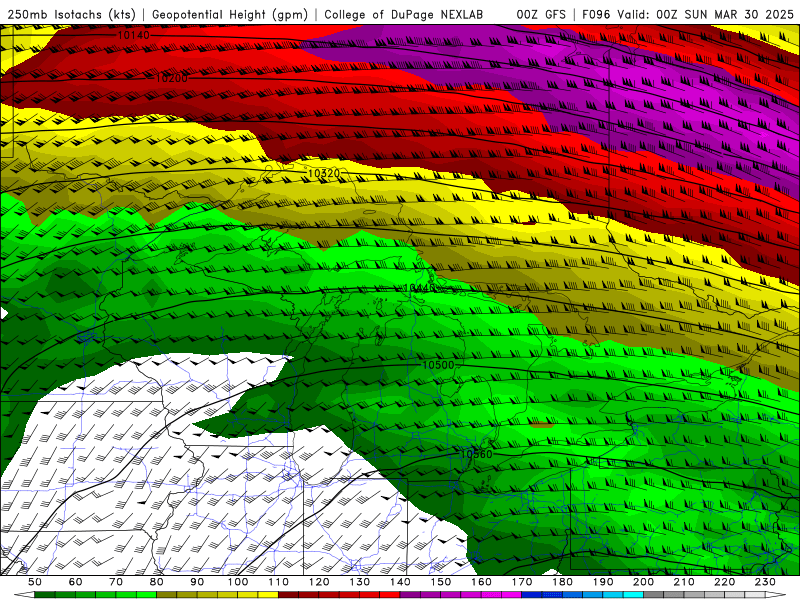Click the 80 value on the color scale
Screen dimensions: 800x600
[x=157, y=582]
